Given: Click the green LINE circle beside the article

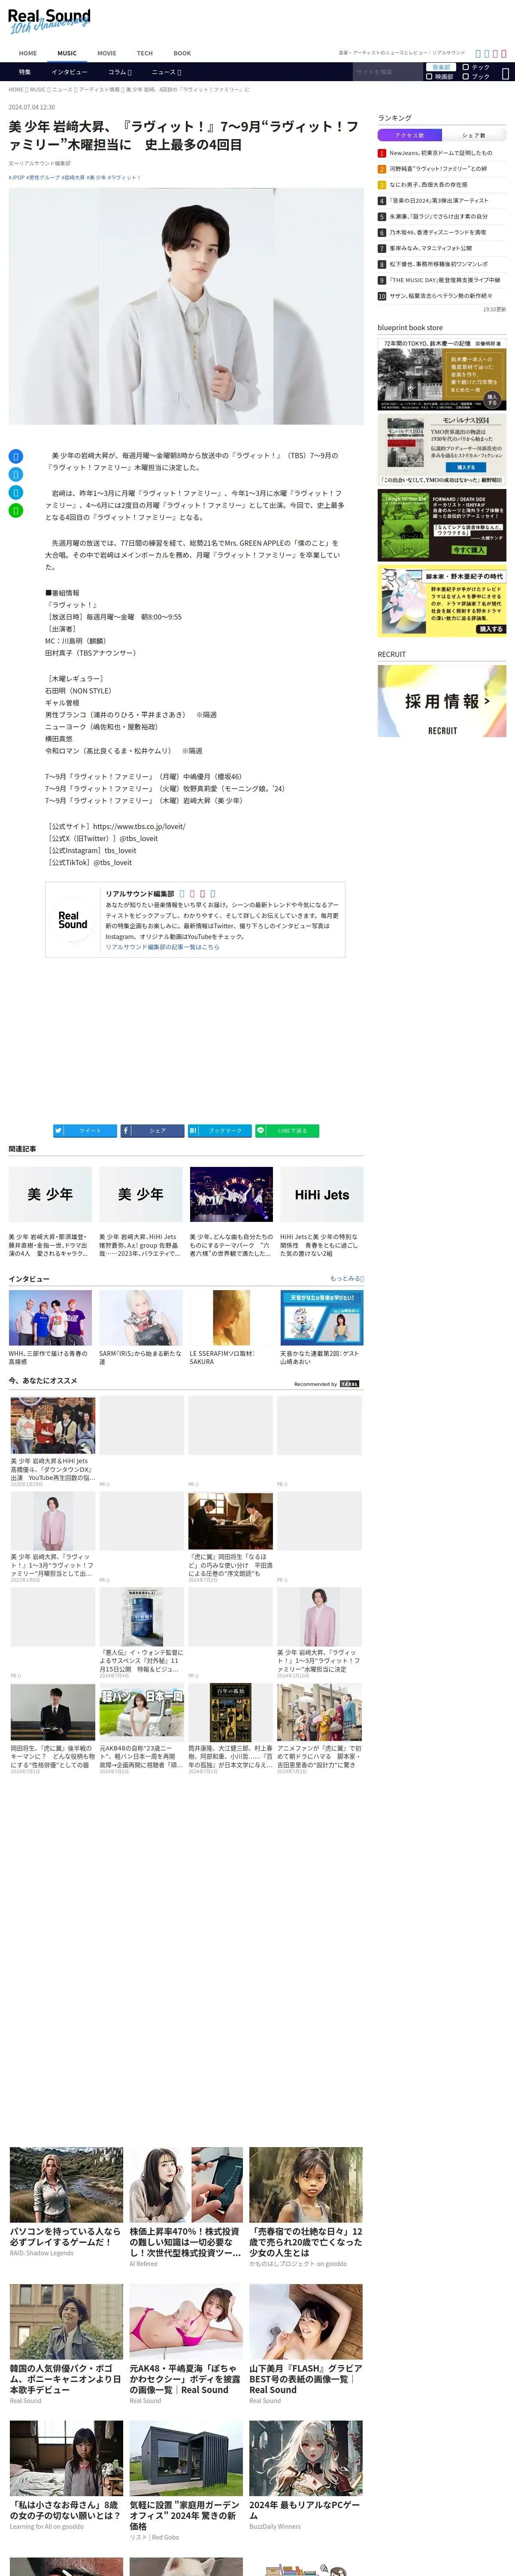Looking at the screenshot, I should [16, 510].
